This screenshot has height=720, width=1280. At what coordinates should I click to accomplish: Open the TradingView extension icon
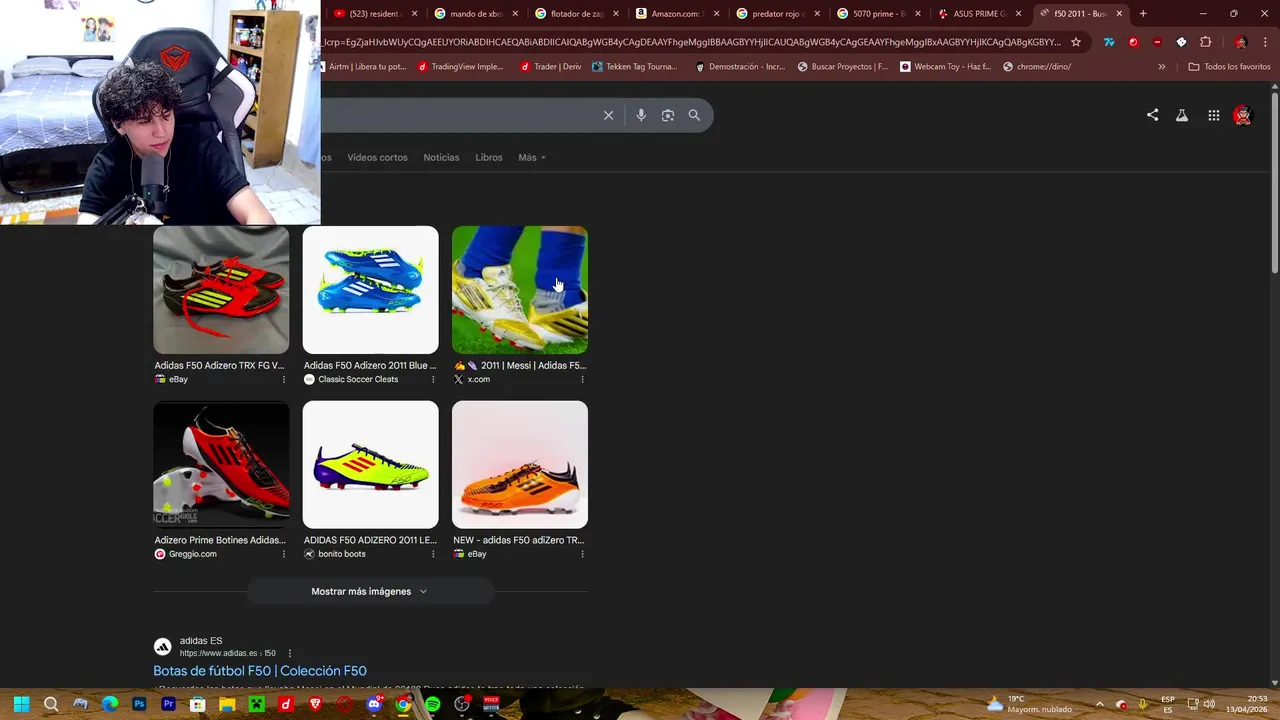1108,42
